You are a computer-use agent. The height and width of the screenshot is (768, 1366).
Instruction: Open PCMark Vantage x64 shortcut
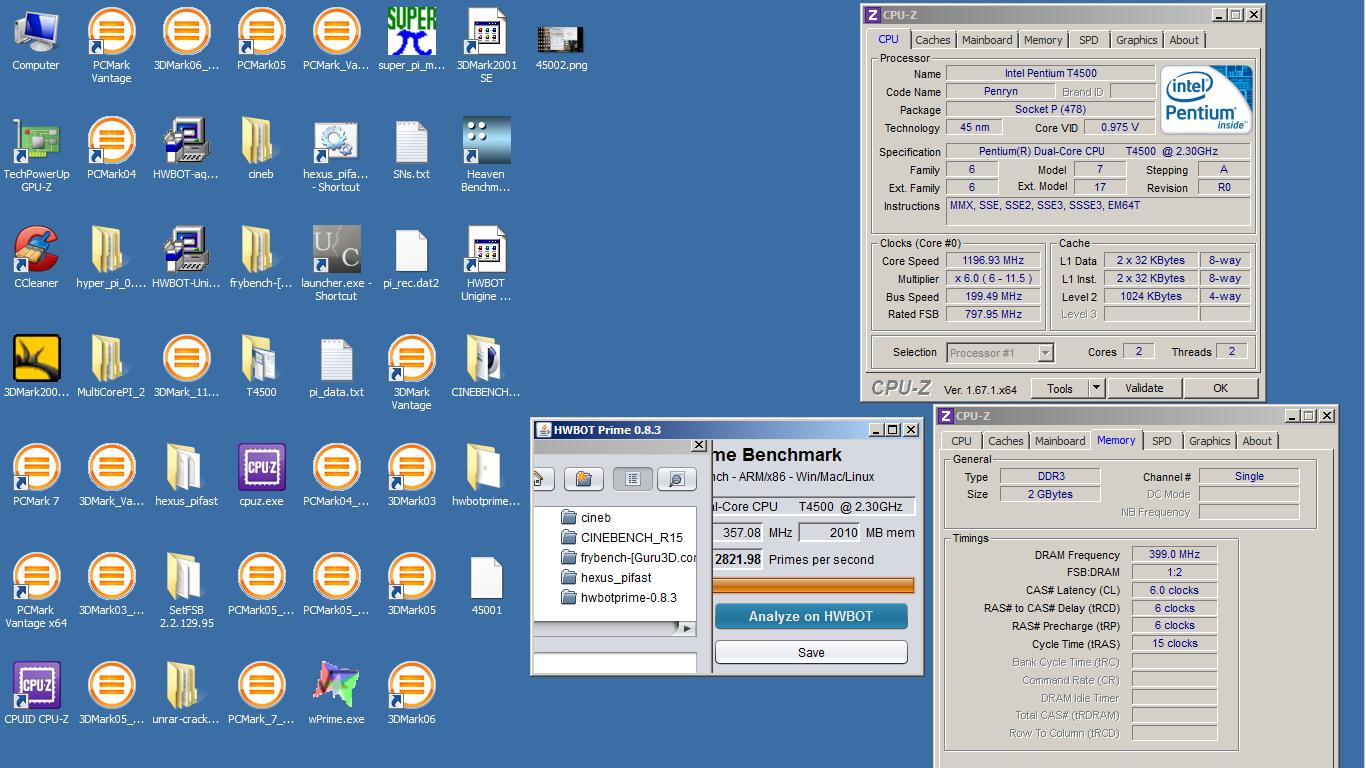(36, 591)
